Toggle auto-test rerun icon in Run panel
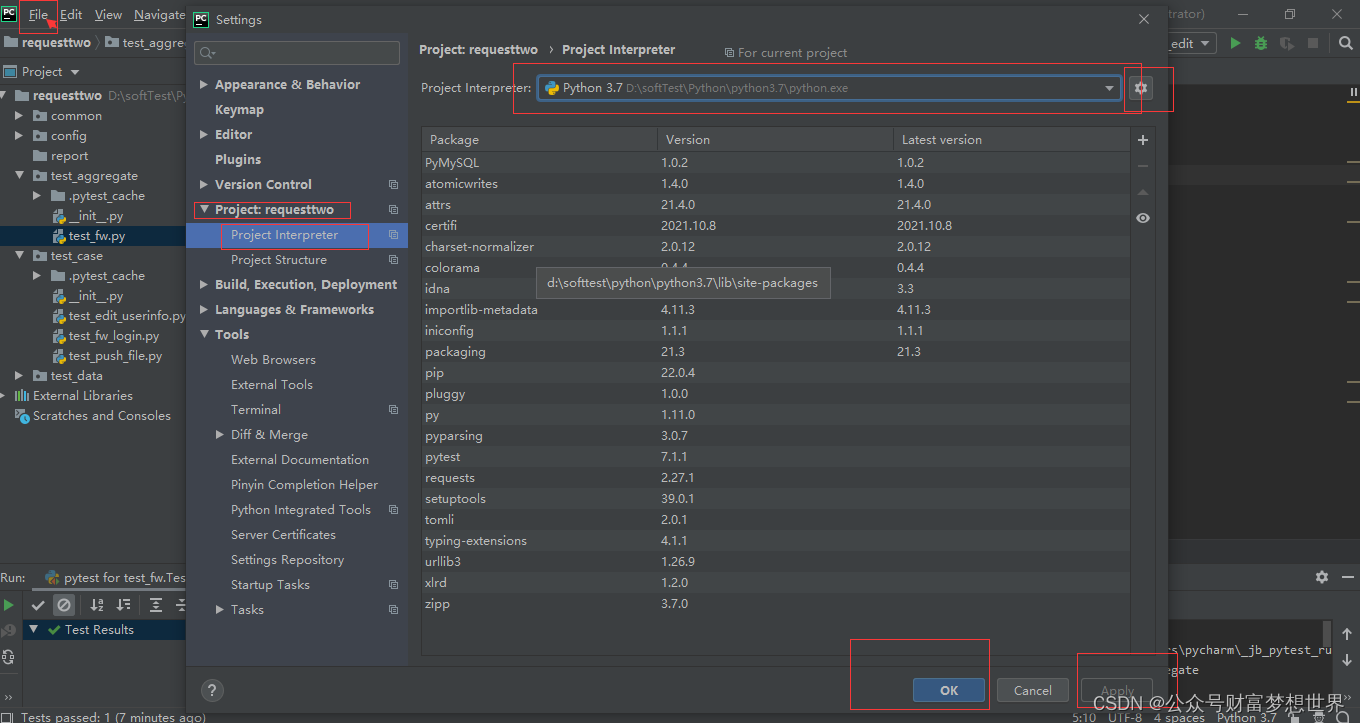The width and height of the screenshot is (1360, 723). tap(9, 657)
